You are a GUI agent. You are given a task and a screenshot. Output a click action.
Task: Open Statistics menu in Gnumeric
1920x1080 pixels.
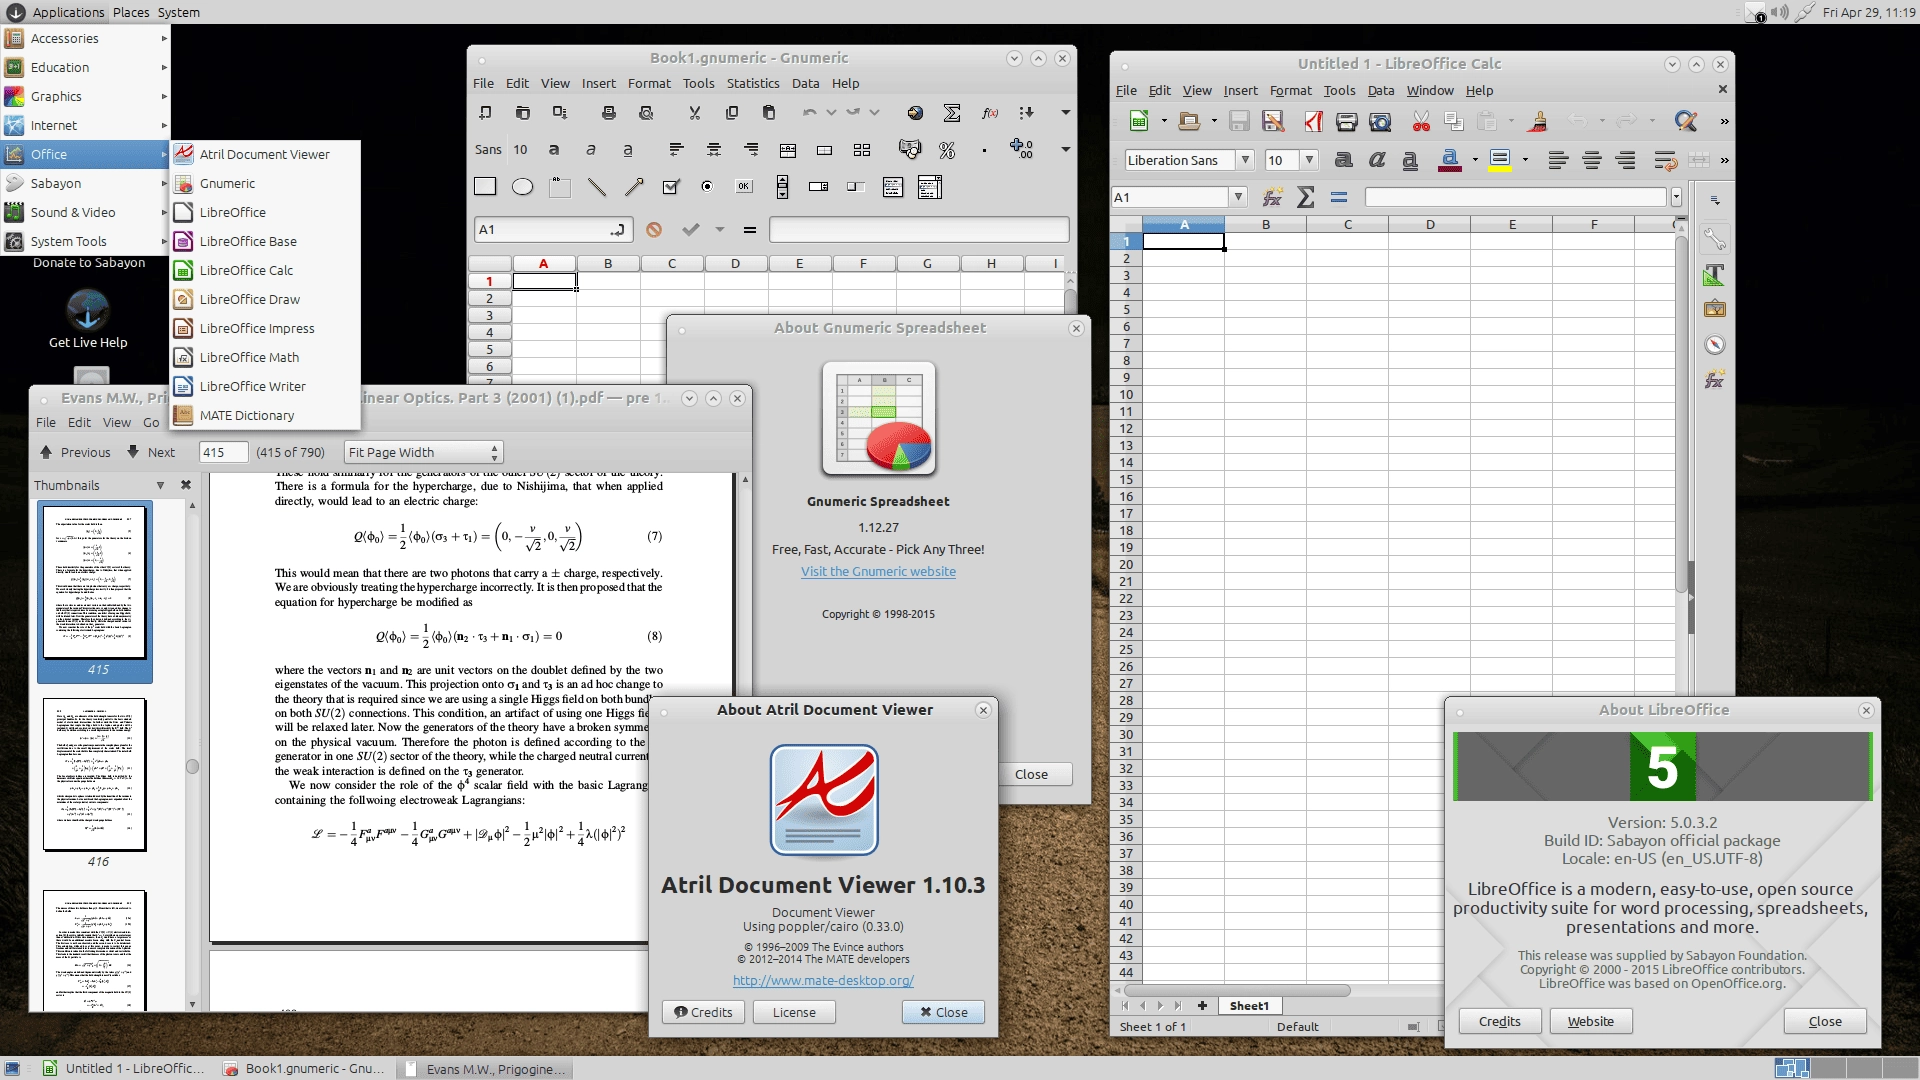[x=752, y=84]
